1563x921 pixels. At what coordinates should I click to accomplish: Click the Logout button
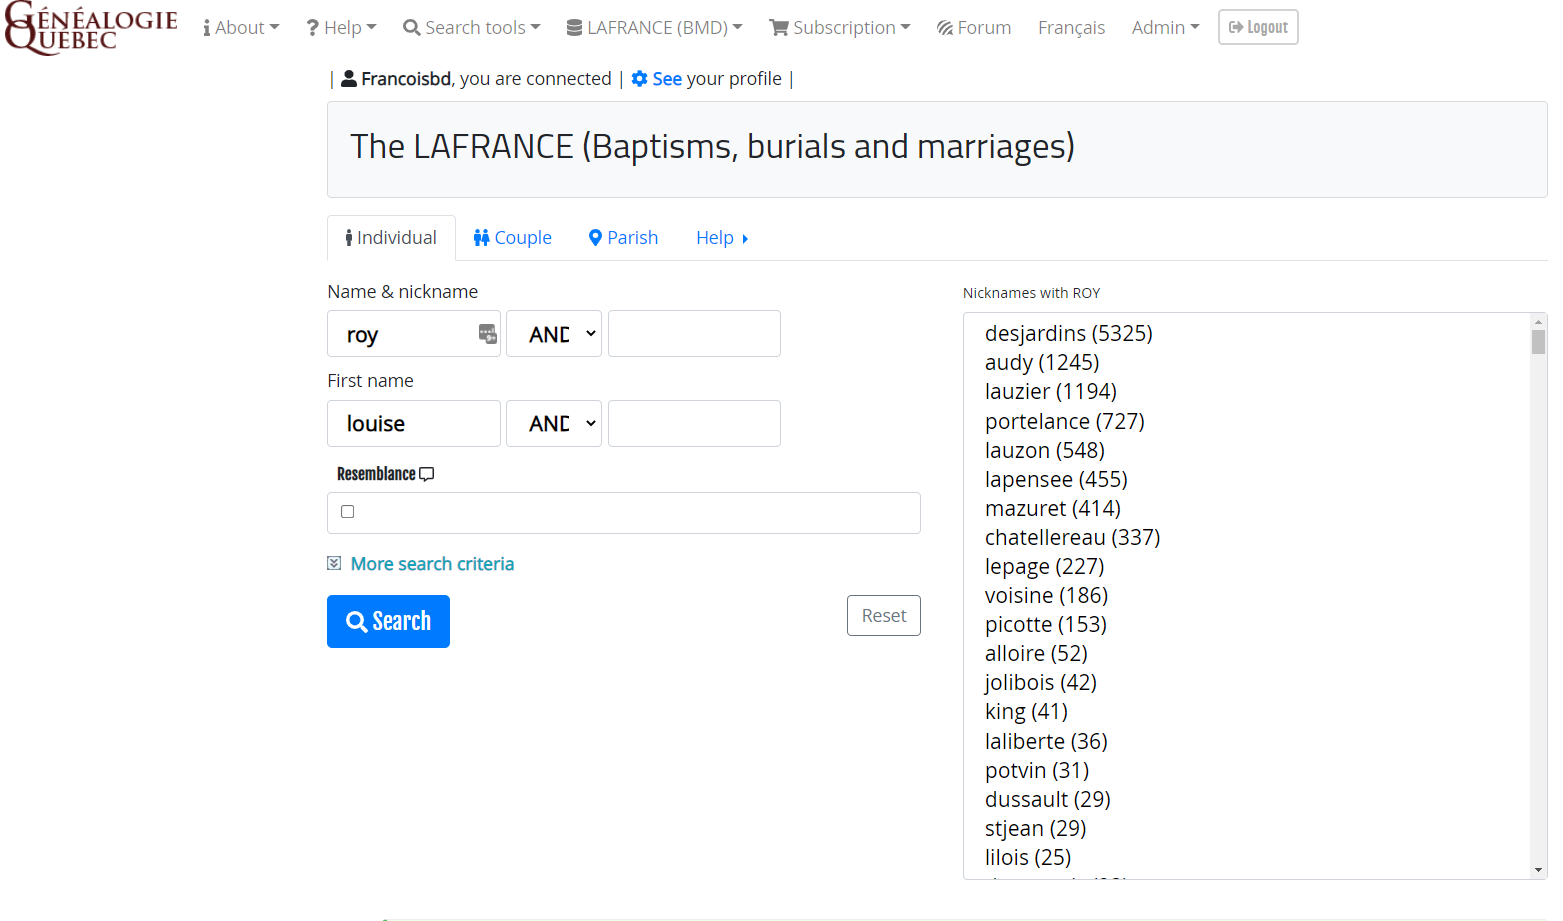pos(1258,27)
